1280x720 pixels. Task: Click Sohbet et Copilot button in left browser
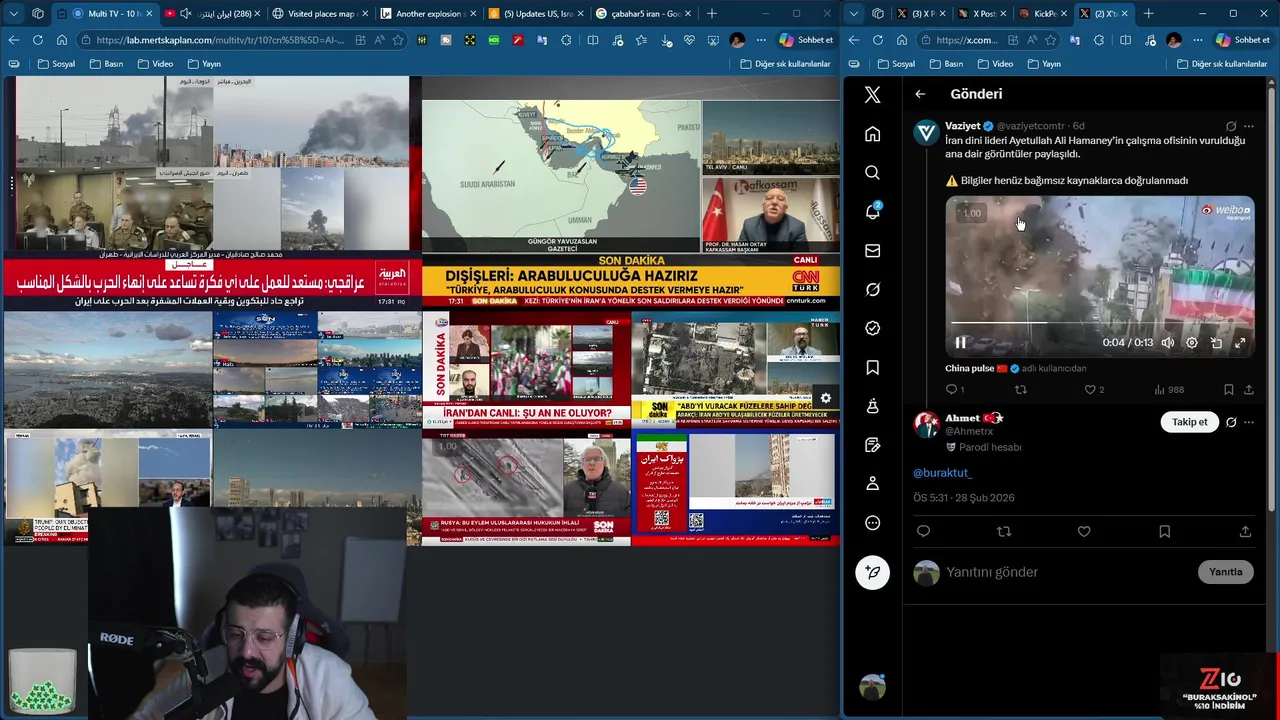(805, 40)
